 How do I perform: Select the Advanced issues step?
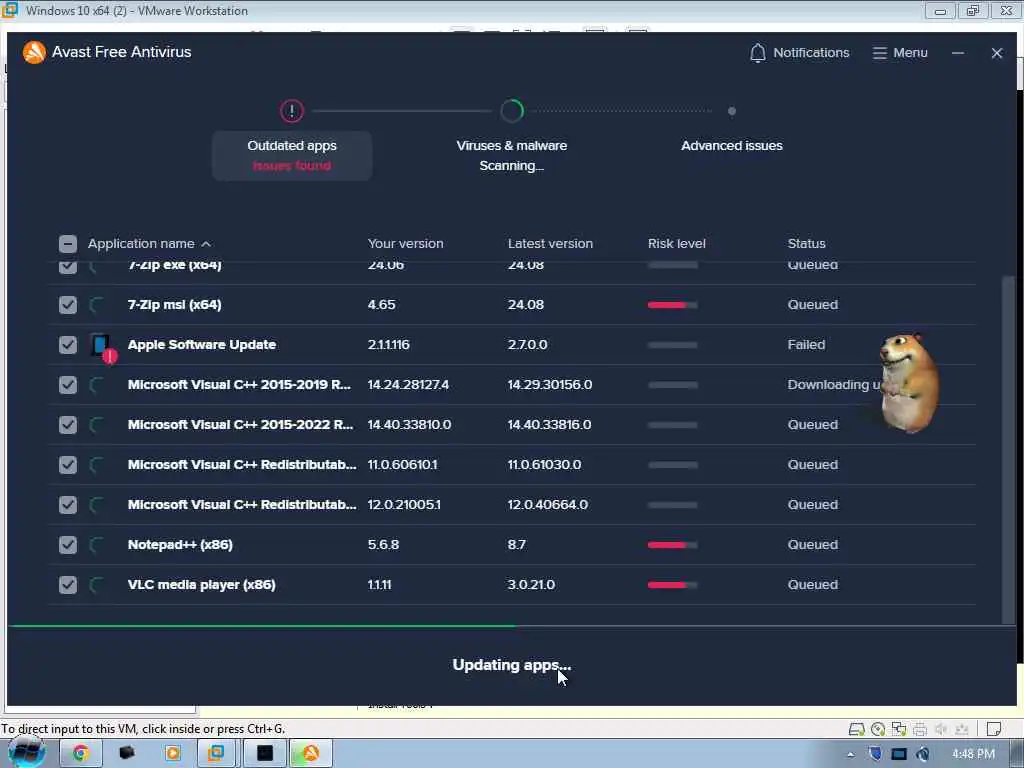pos(731,146)
